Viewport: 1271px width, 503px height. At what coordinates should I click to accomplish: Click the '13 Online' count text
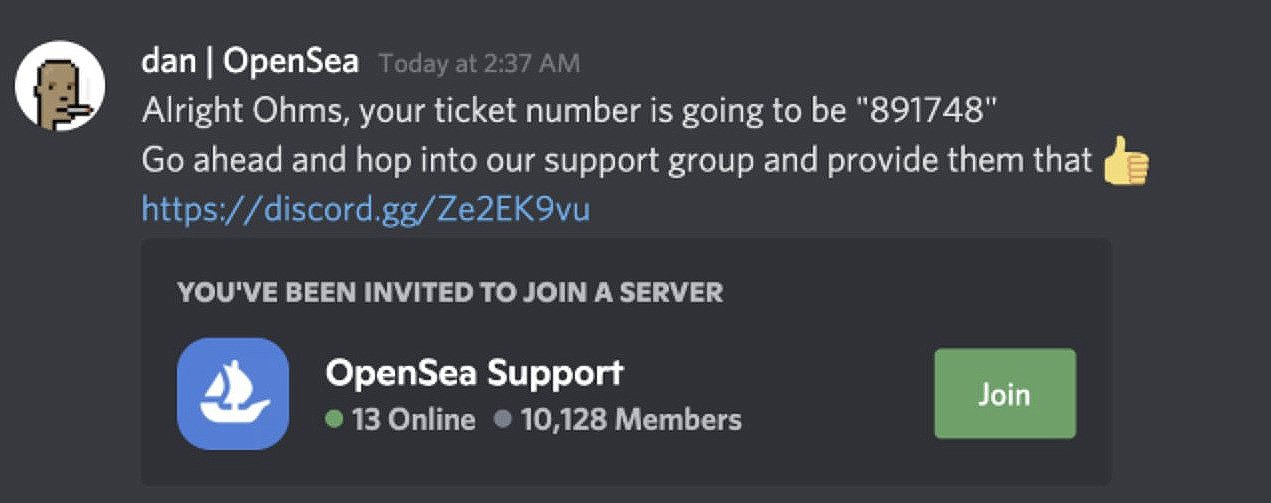tap(414, 419)
